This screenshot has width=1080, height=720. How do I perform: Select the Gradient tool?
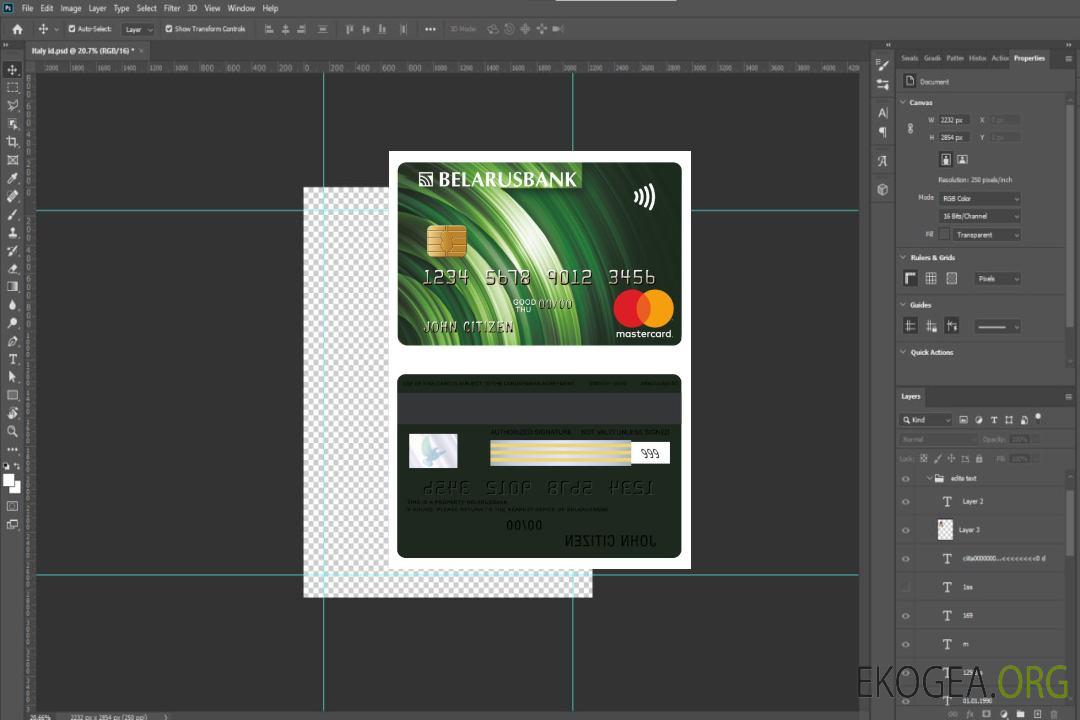click(12, 287)
